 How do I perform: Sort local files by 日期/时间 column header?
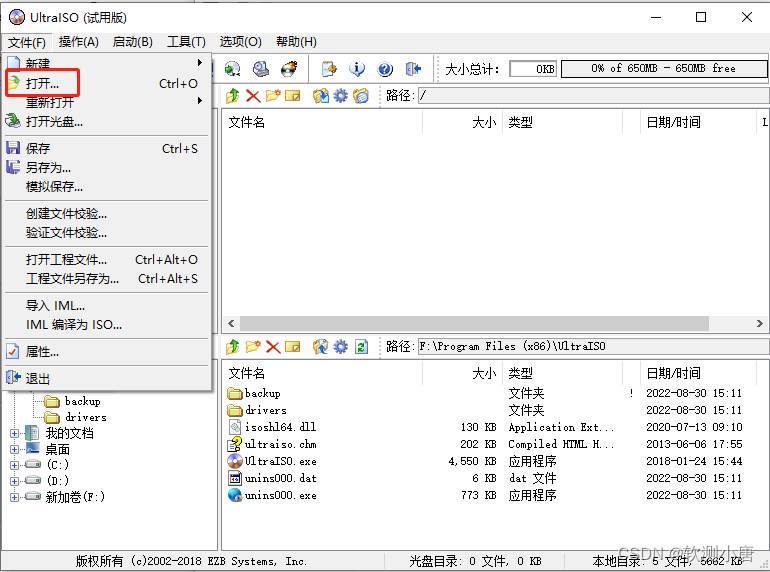(698, 373)
